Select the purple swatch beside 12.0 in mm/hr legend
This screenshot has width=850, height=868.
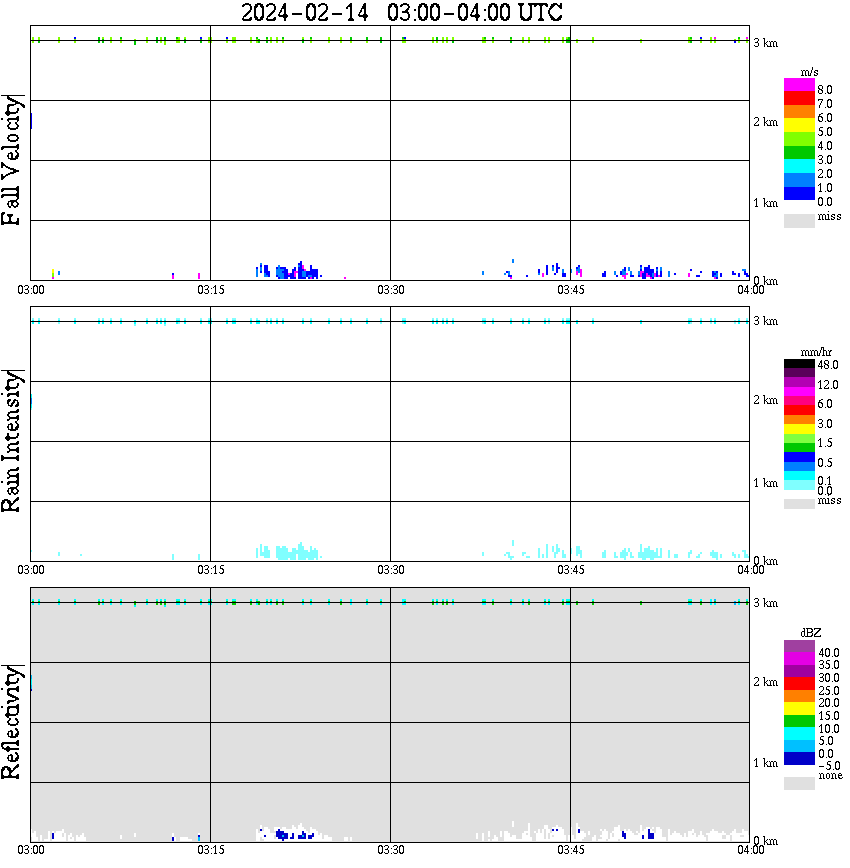pos(799,383)
